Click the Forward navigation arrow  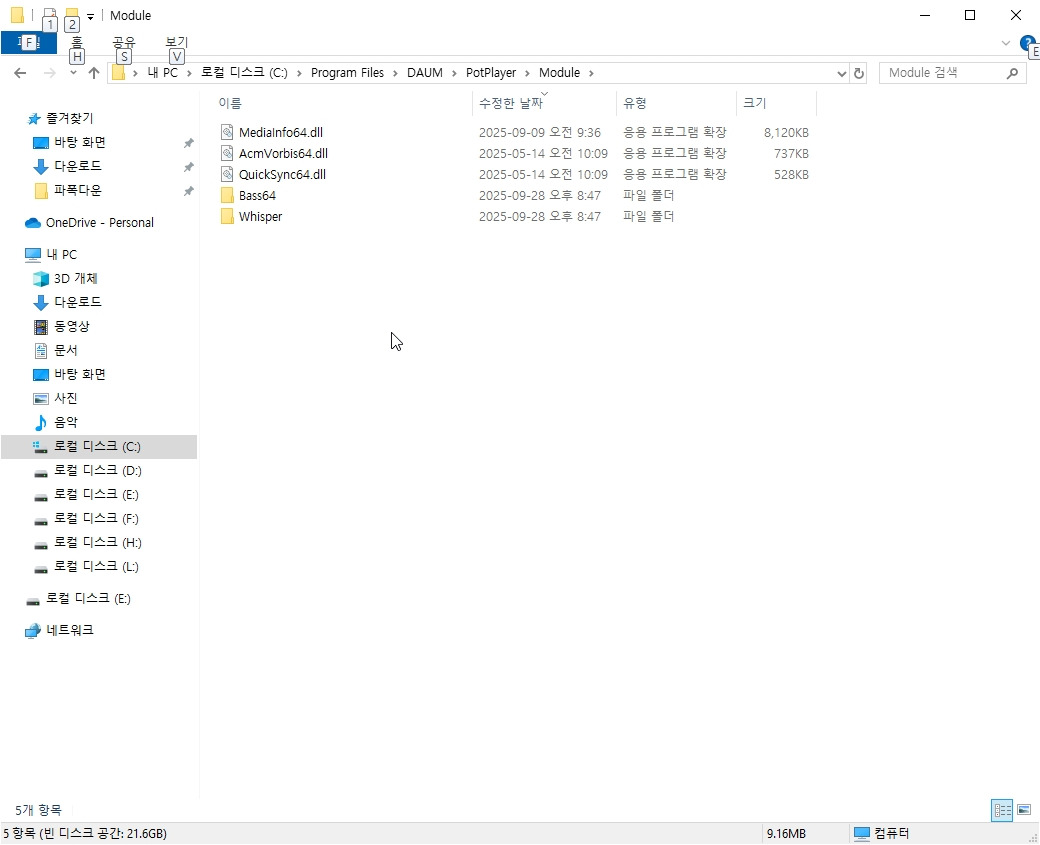coord(49,73)
